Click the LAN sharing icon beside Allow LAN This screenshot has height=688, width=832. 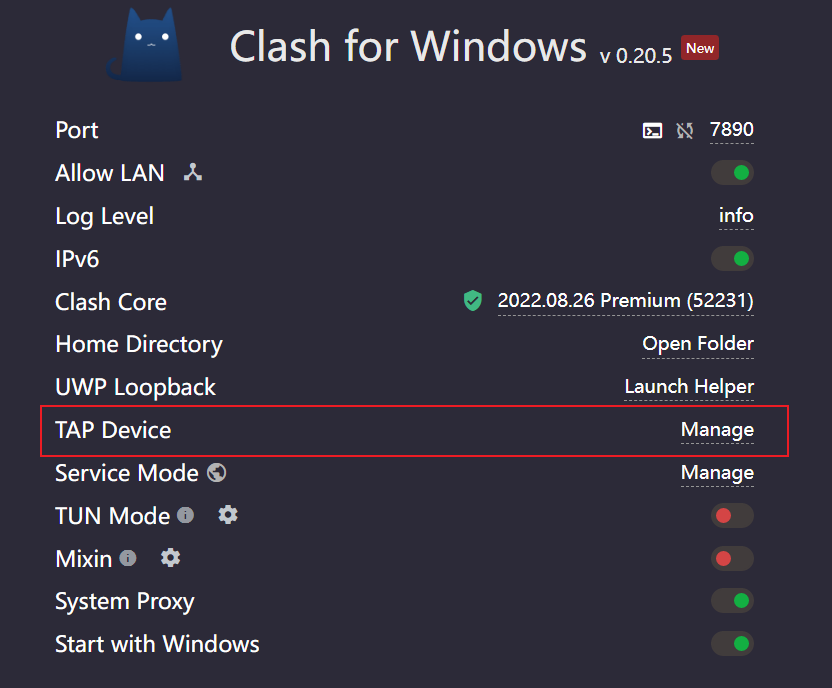[191, 172]
